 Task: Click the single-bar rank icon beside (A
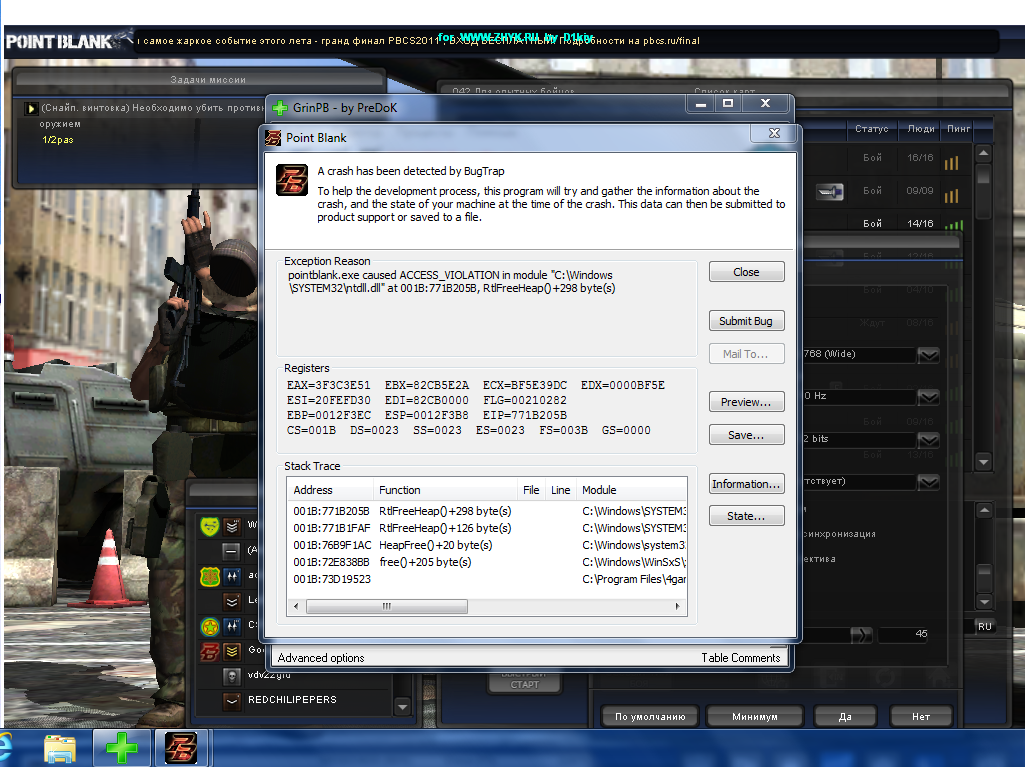[231, 551]
